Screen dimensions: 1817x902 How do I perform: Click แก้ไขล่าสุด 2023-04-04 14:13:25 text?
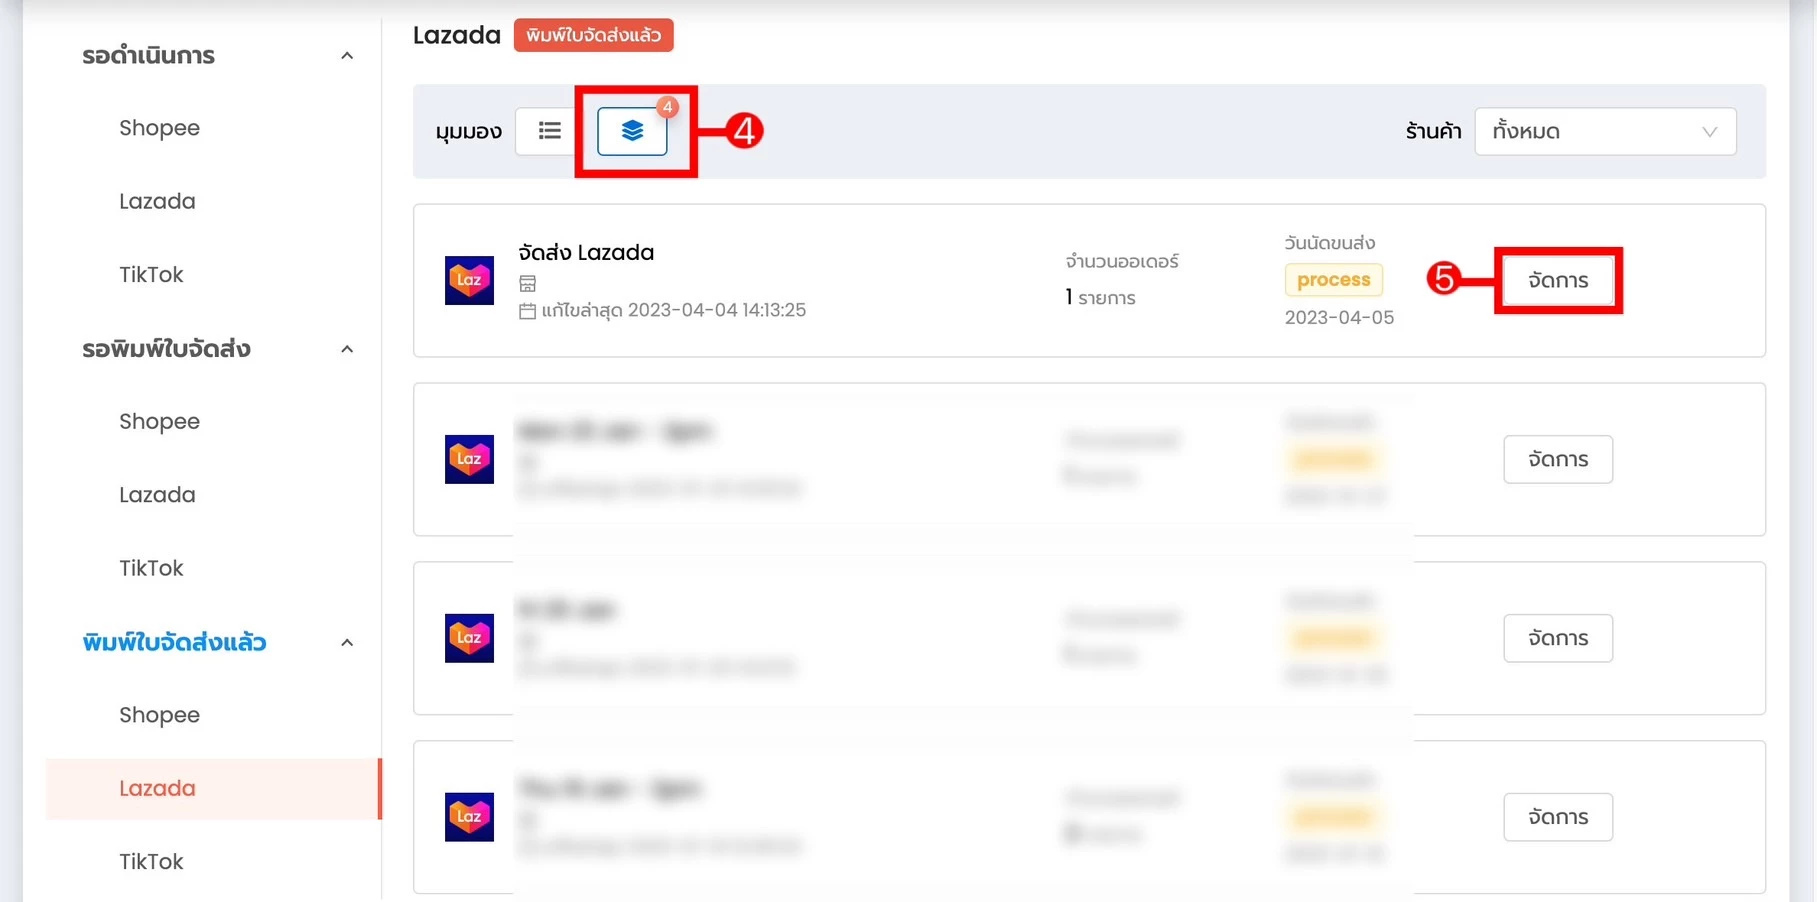(673, 311)
